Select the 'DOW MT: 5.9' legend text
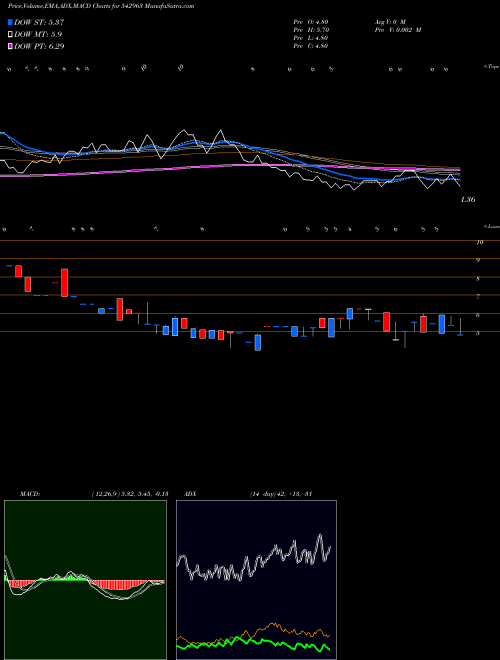500x660 pixels. [38, 35]
